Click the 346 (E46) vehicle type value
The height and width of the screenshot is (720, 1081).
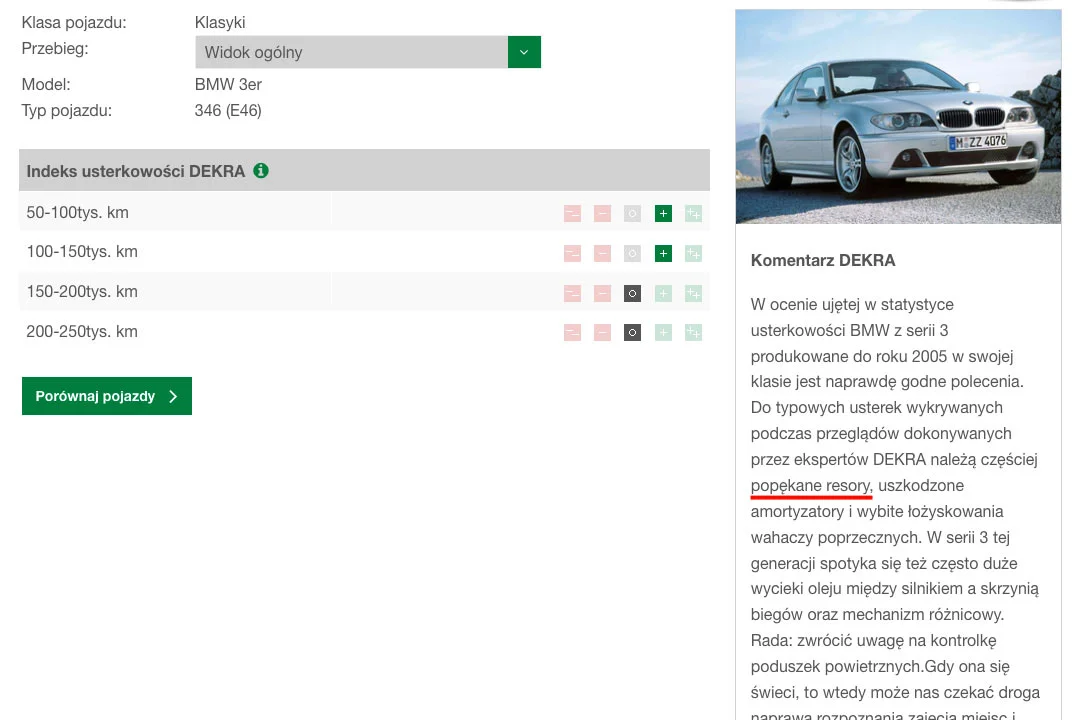pos(228,110)
